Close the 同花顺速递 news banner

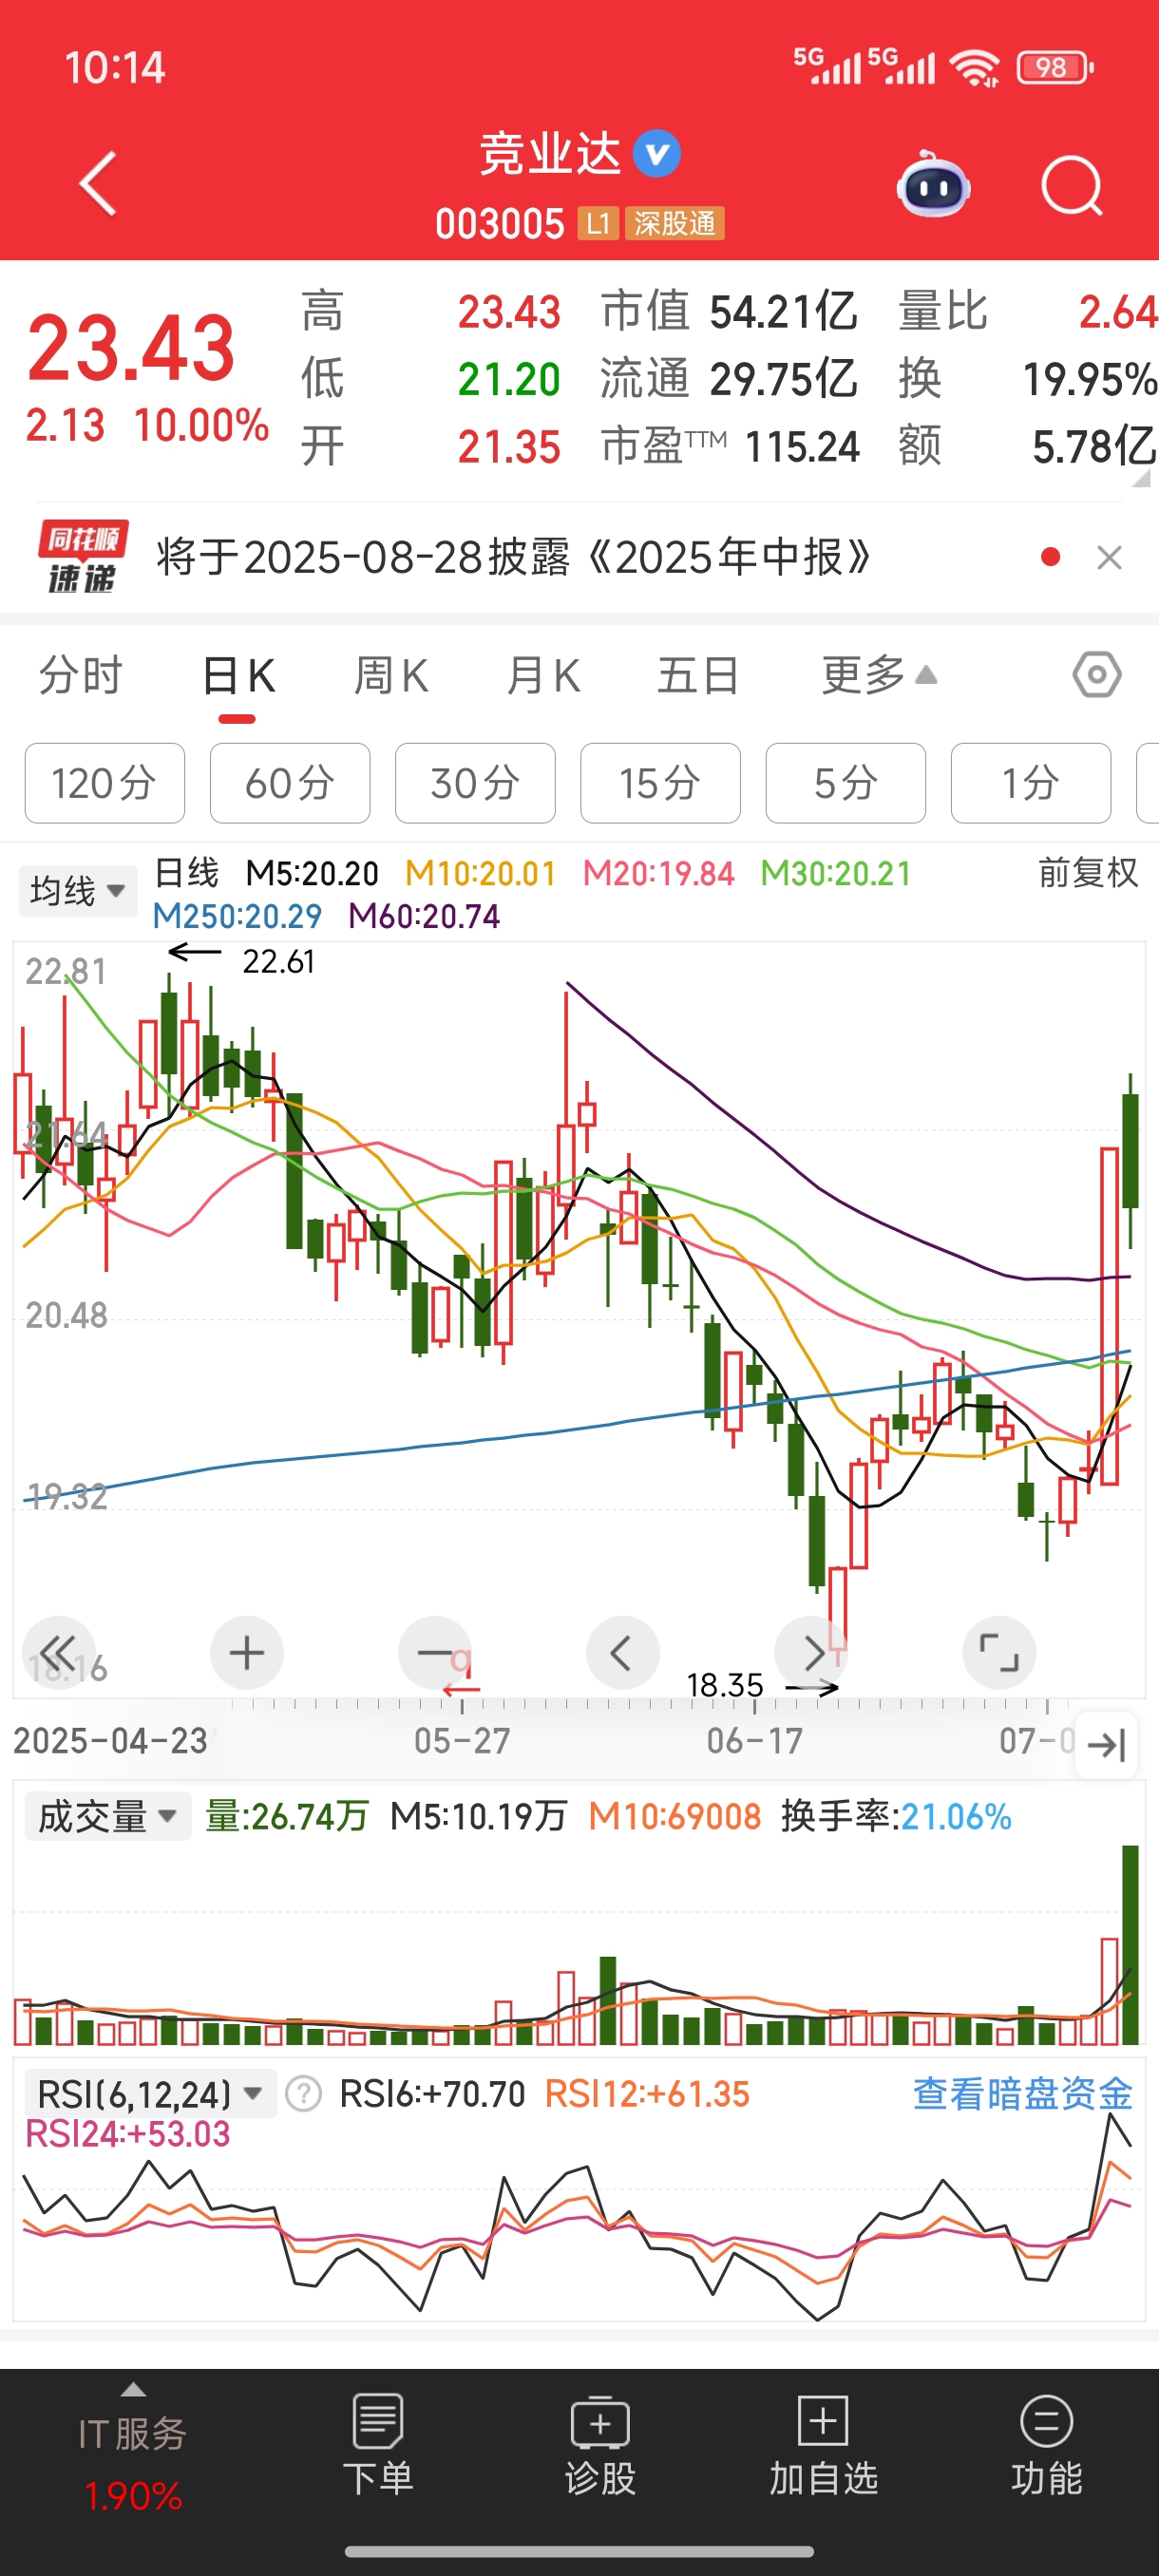click(1109, 558)
